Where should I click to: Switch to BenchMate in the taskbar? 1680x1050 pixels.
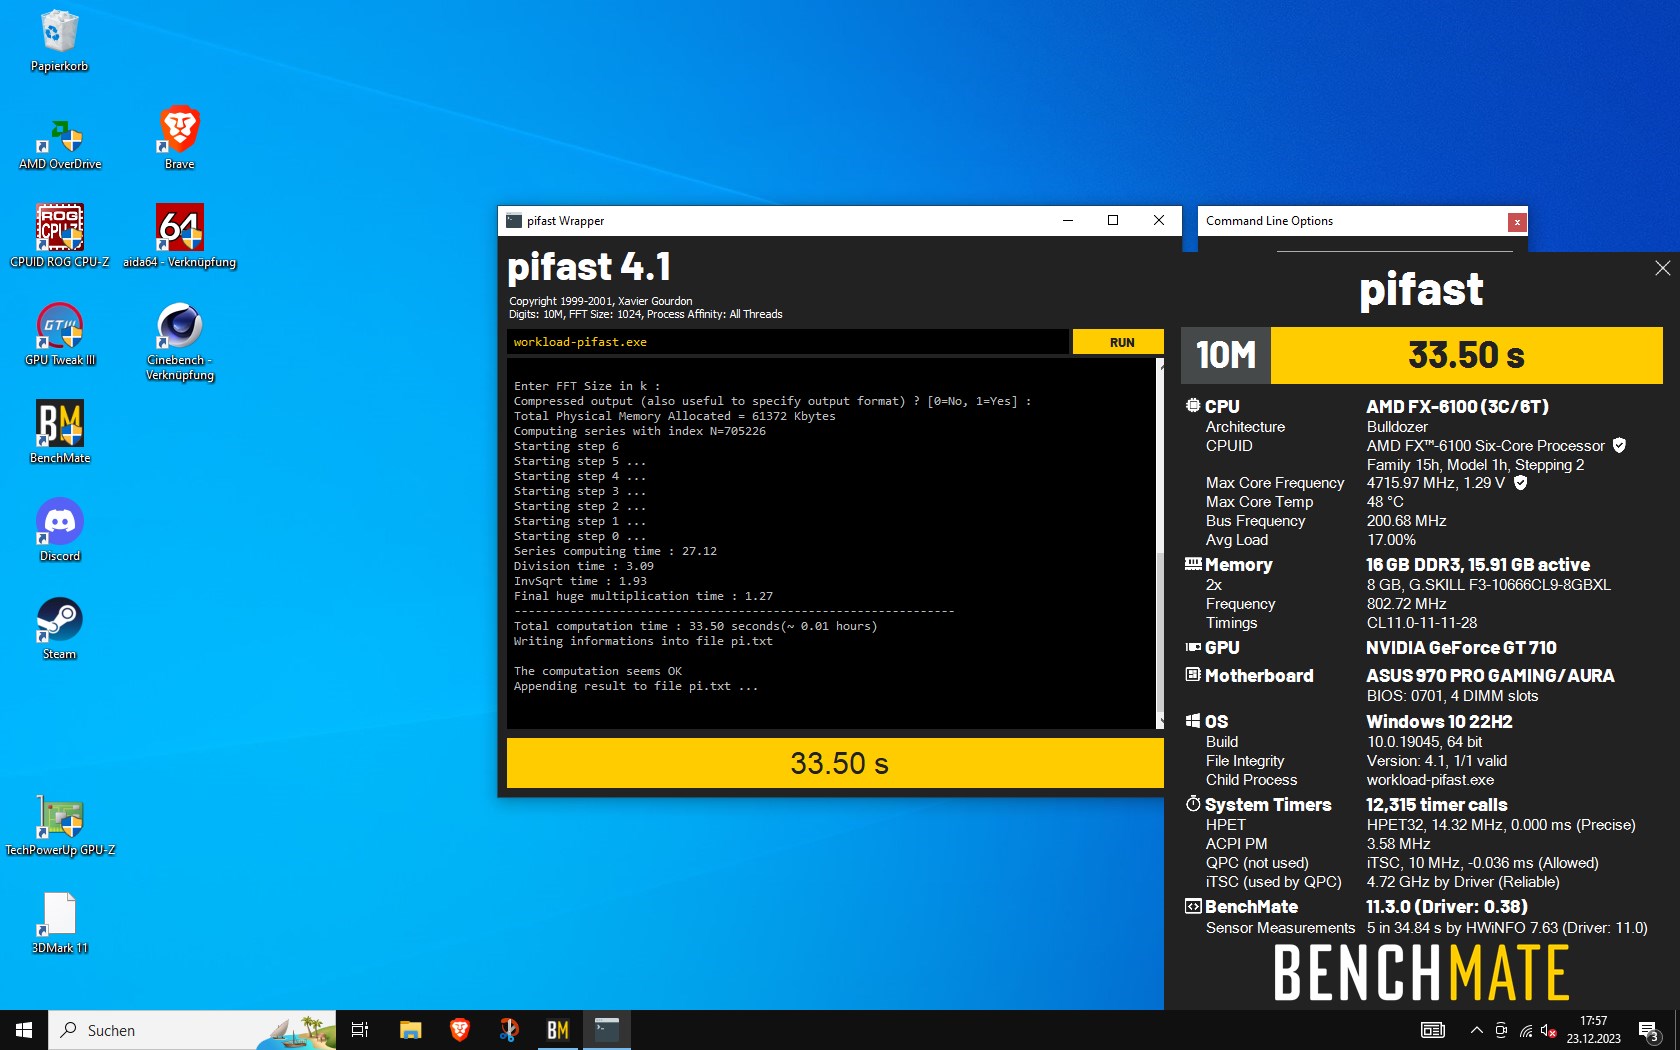pos(558,1030)
